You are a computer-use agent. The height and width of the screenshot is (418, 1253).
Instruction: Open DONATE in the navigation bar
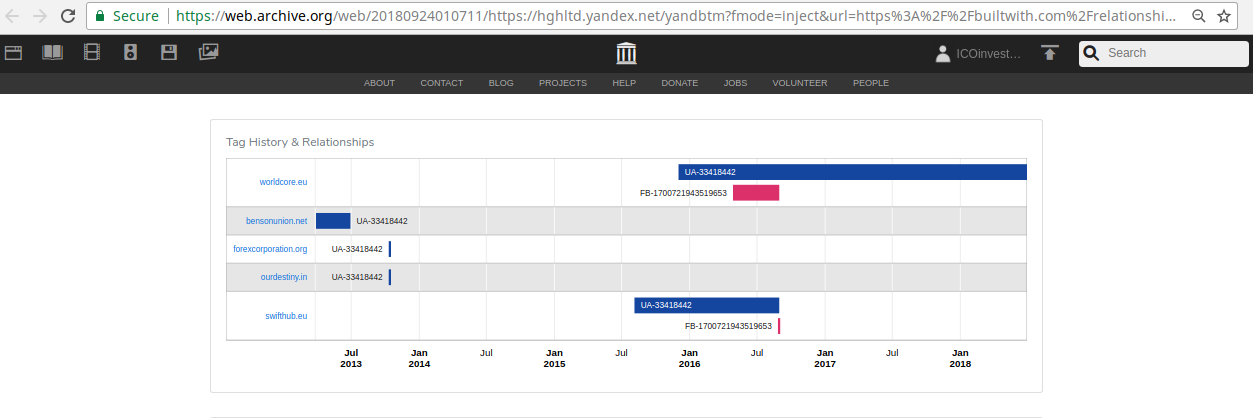[680, 83]
